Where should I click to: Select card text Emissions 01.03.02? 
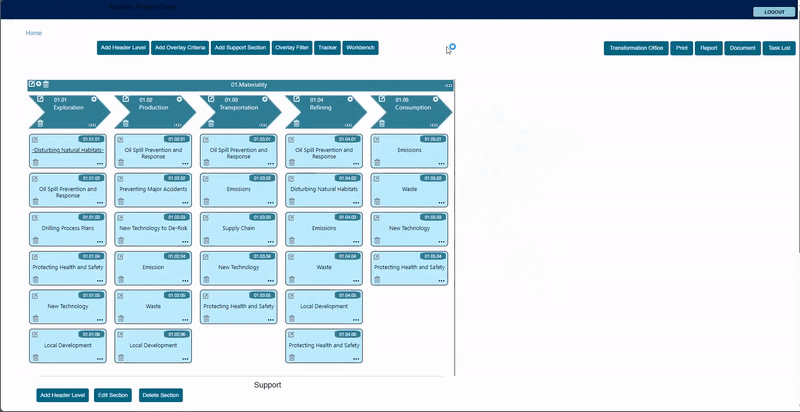(x=239, y=189)
